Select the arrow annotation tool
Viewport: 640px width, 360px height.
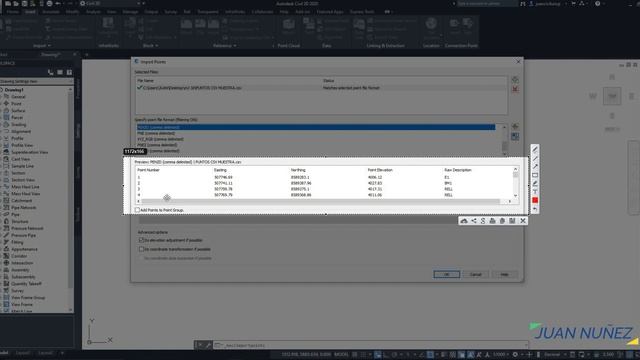(x=535, y=167)
